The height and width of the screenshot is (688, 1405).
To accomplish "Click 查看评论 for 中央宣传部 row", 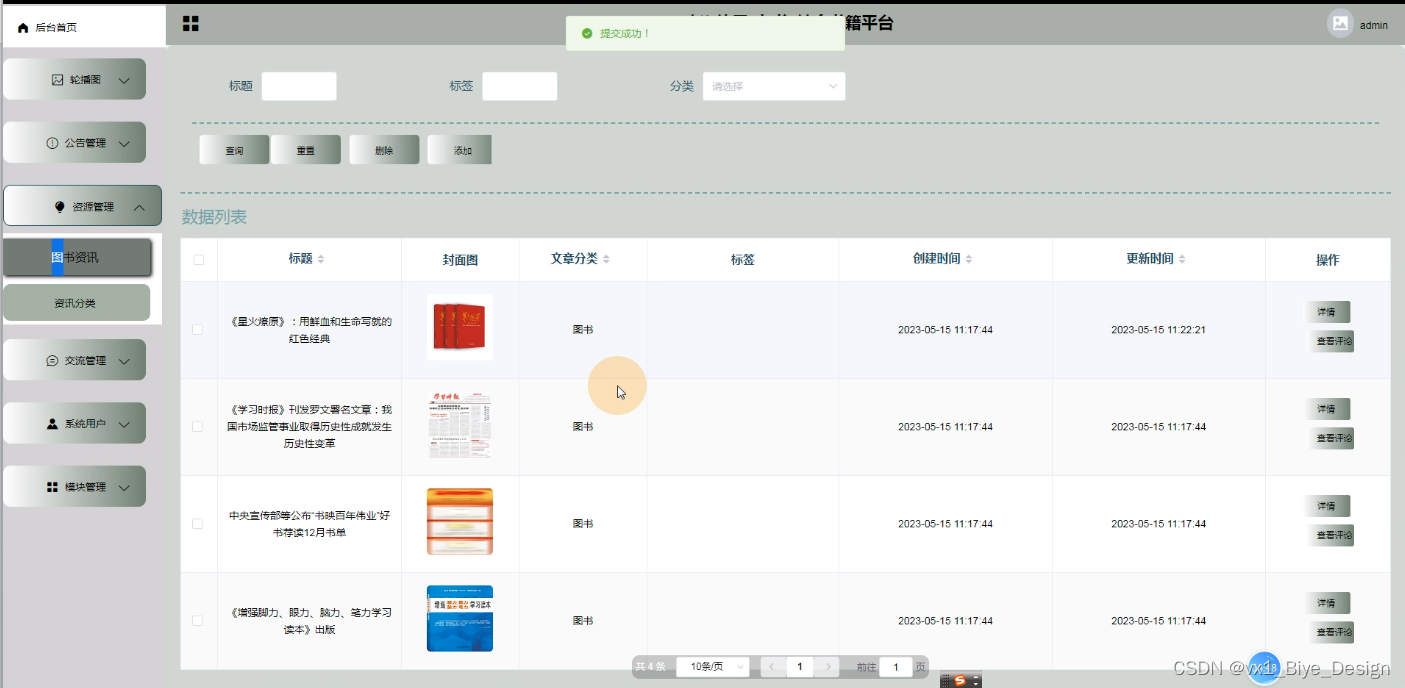I will (1331, 535).
